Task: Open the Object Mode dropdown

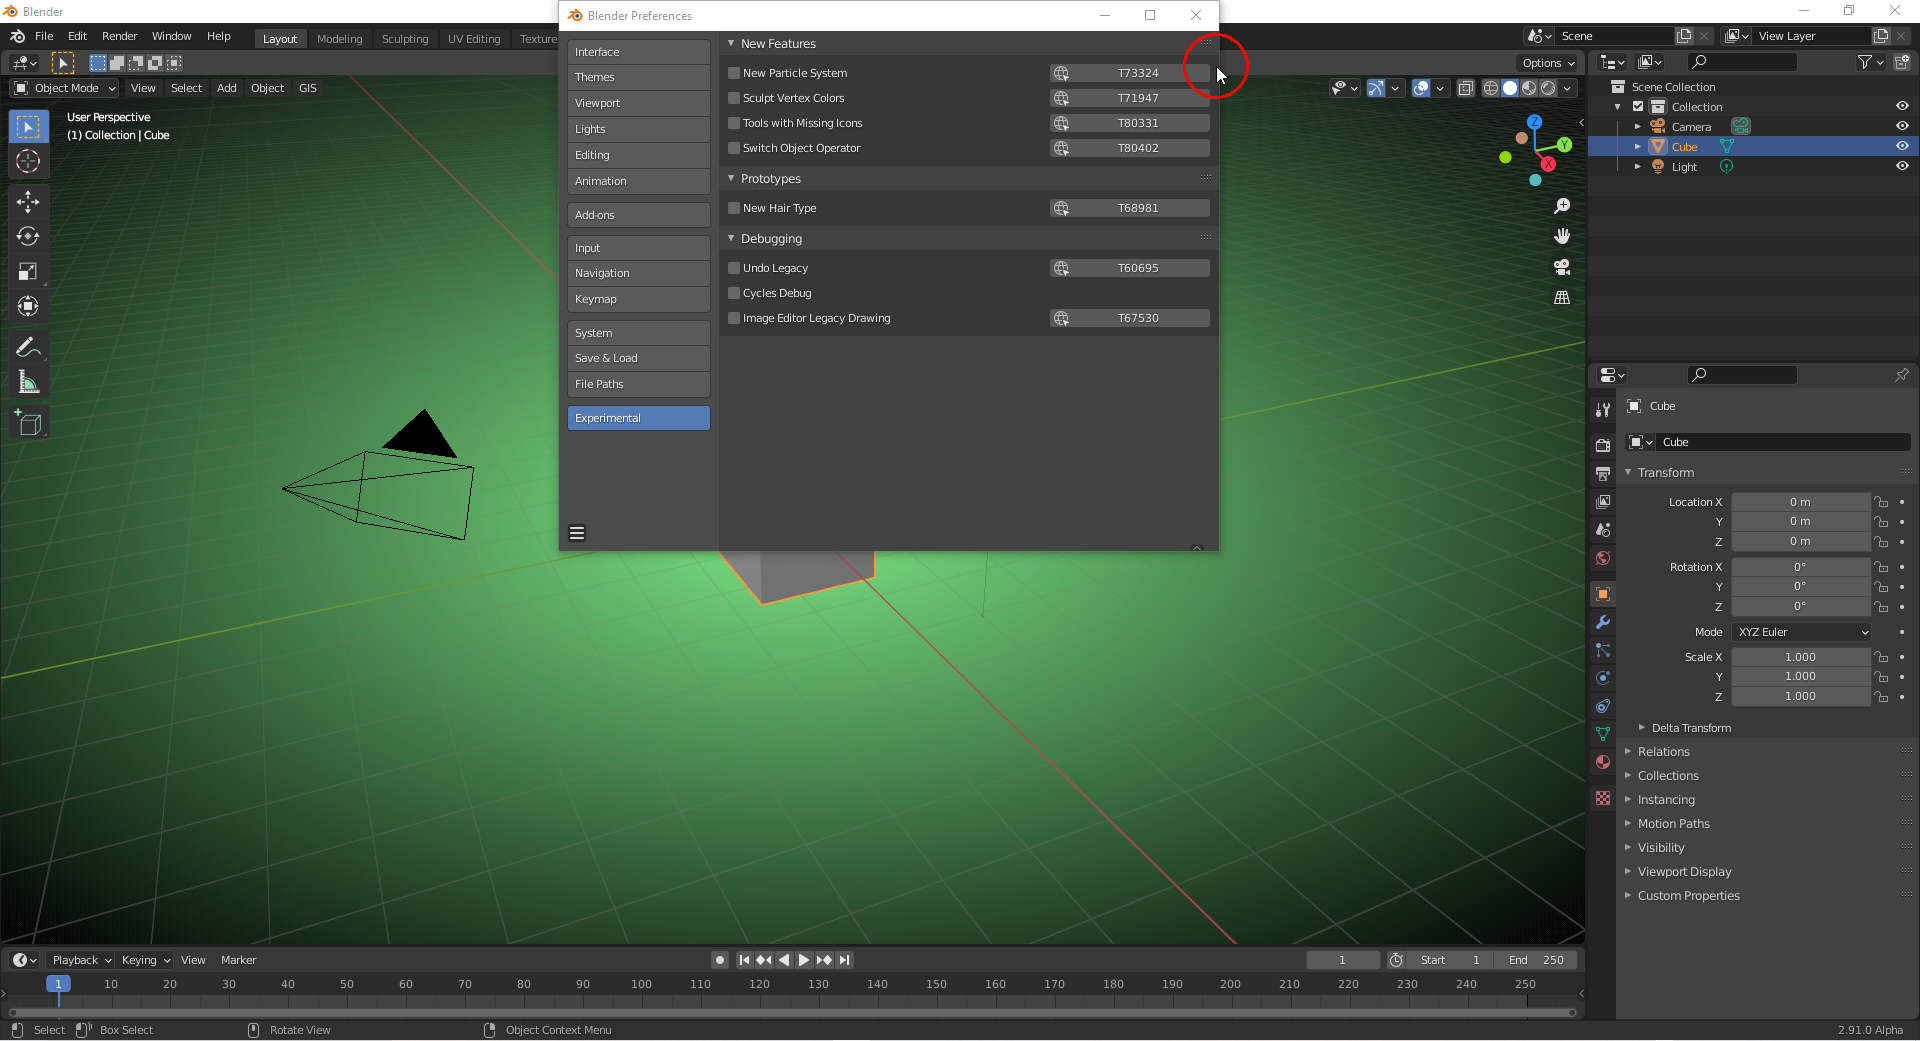Action: click(x=64, y=88)
